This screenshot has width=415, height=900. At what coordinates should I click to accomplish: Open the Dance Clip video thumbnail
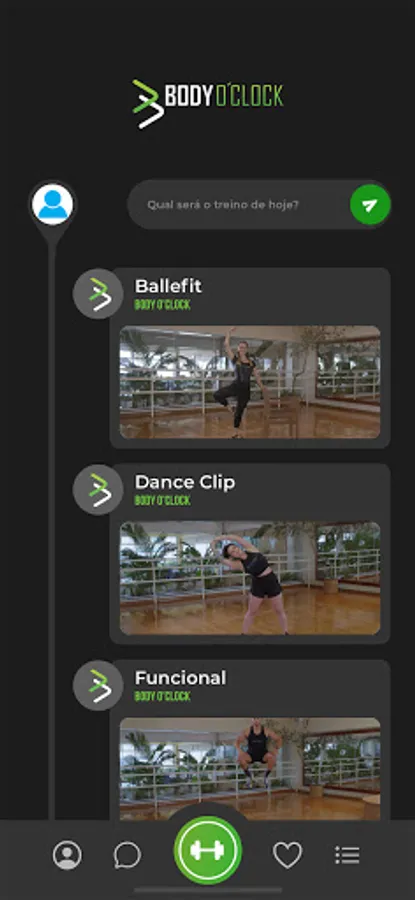250,578
